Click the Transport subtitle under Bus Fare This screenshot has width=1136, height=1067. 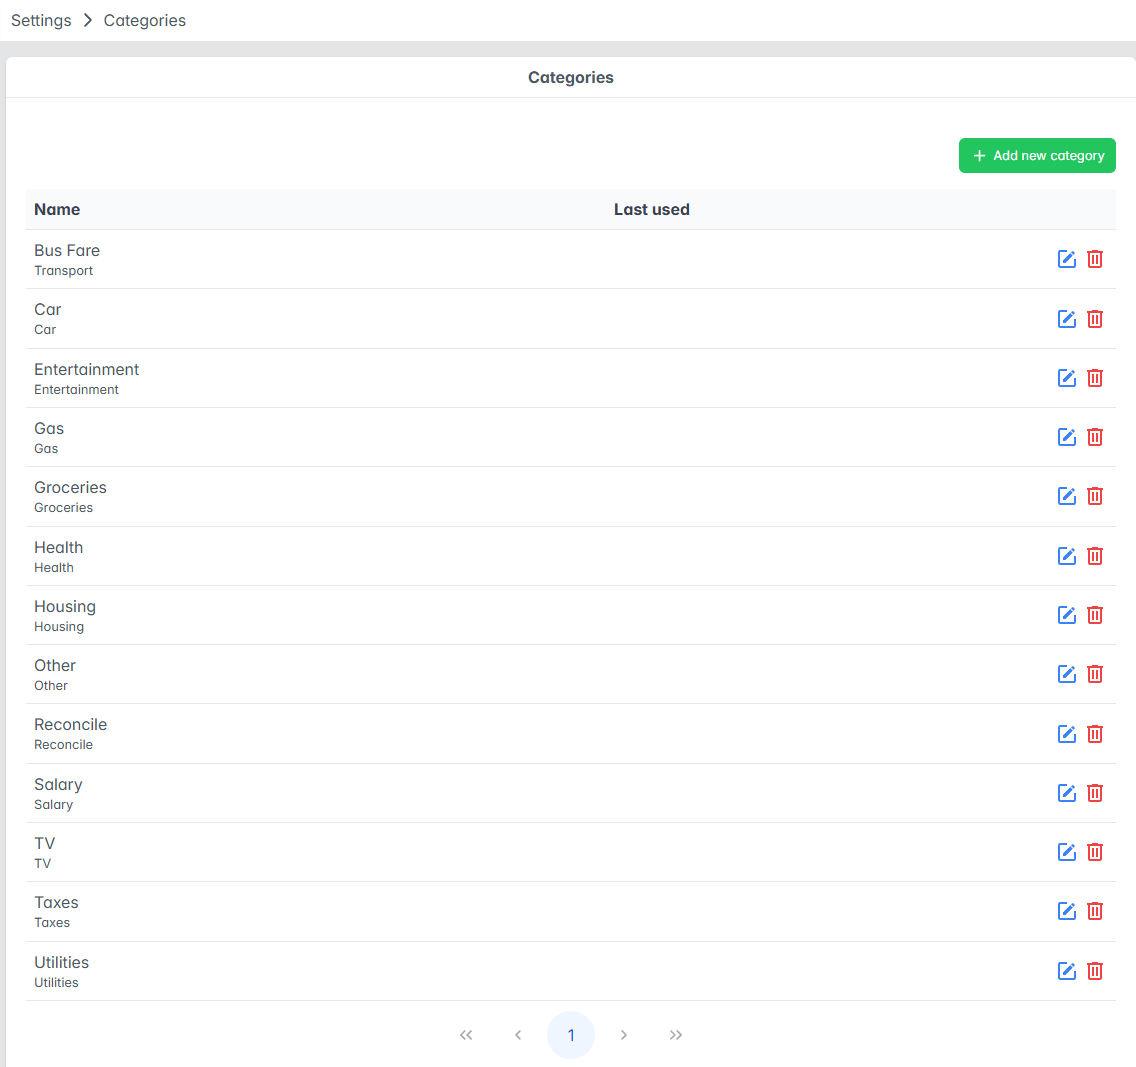(64, 271)
